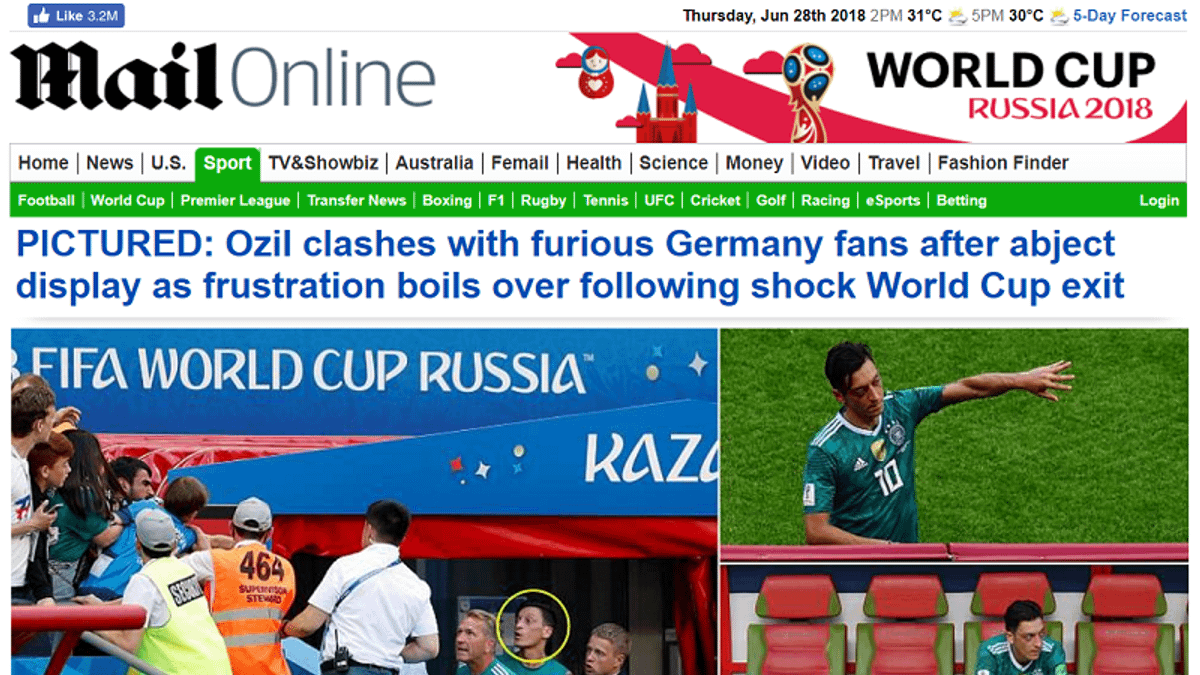Viewport: 1200px width, 675px height.
Task: Open the 5-Day Forecast link
Action: point(1130,15)
